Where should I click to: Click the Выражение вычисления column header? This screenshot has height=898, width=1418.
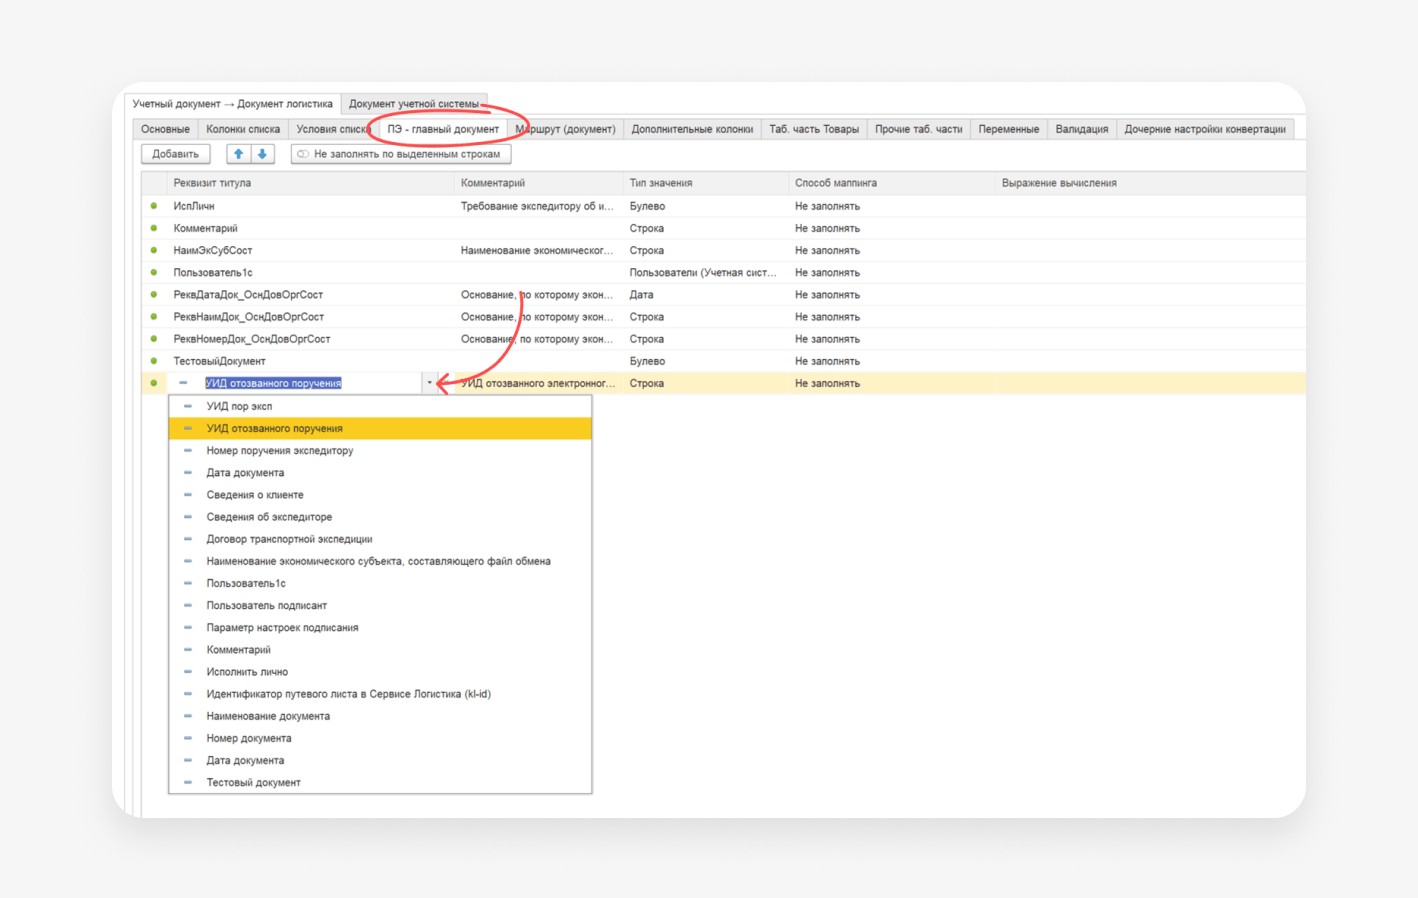(x=1150, y=183)
